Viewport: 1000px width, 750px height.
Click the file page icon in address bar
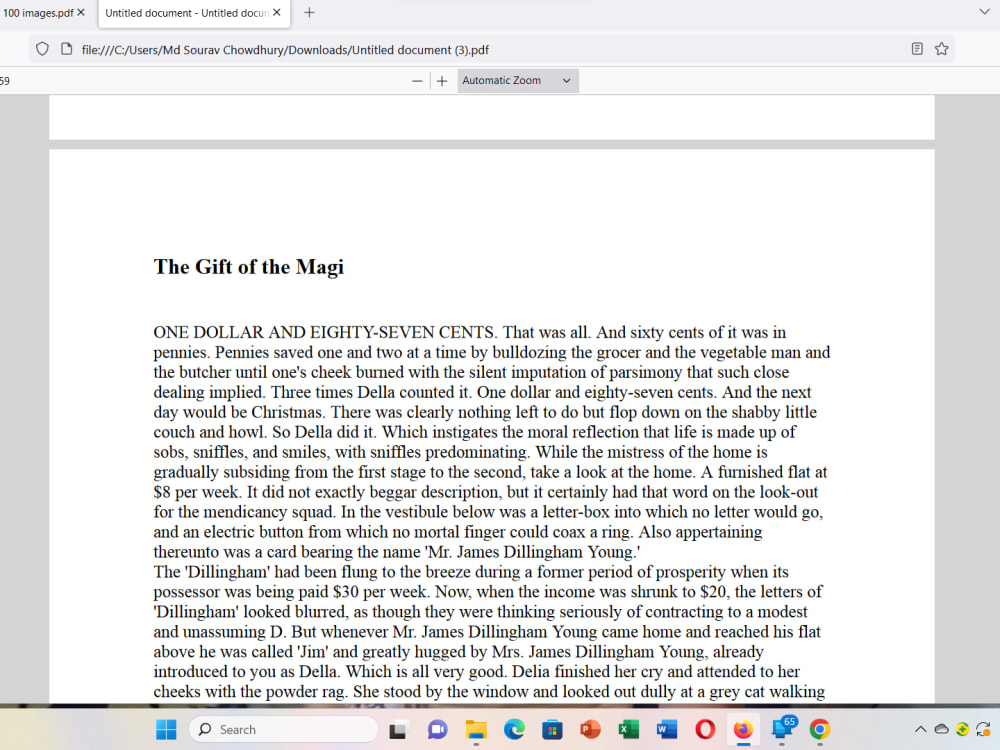(66, 49)
